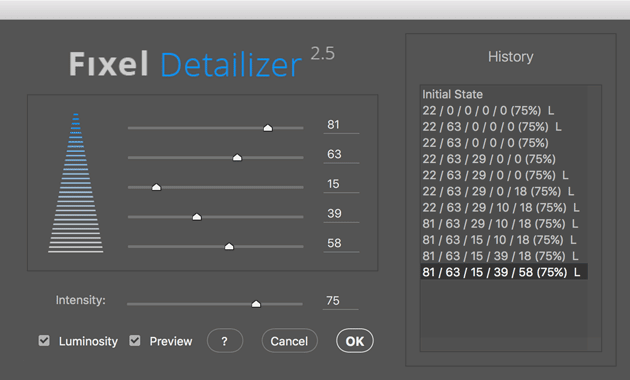
Task: Click the Cancel button
Action: pyautogui.click(x=289, y=341)
